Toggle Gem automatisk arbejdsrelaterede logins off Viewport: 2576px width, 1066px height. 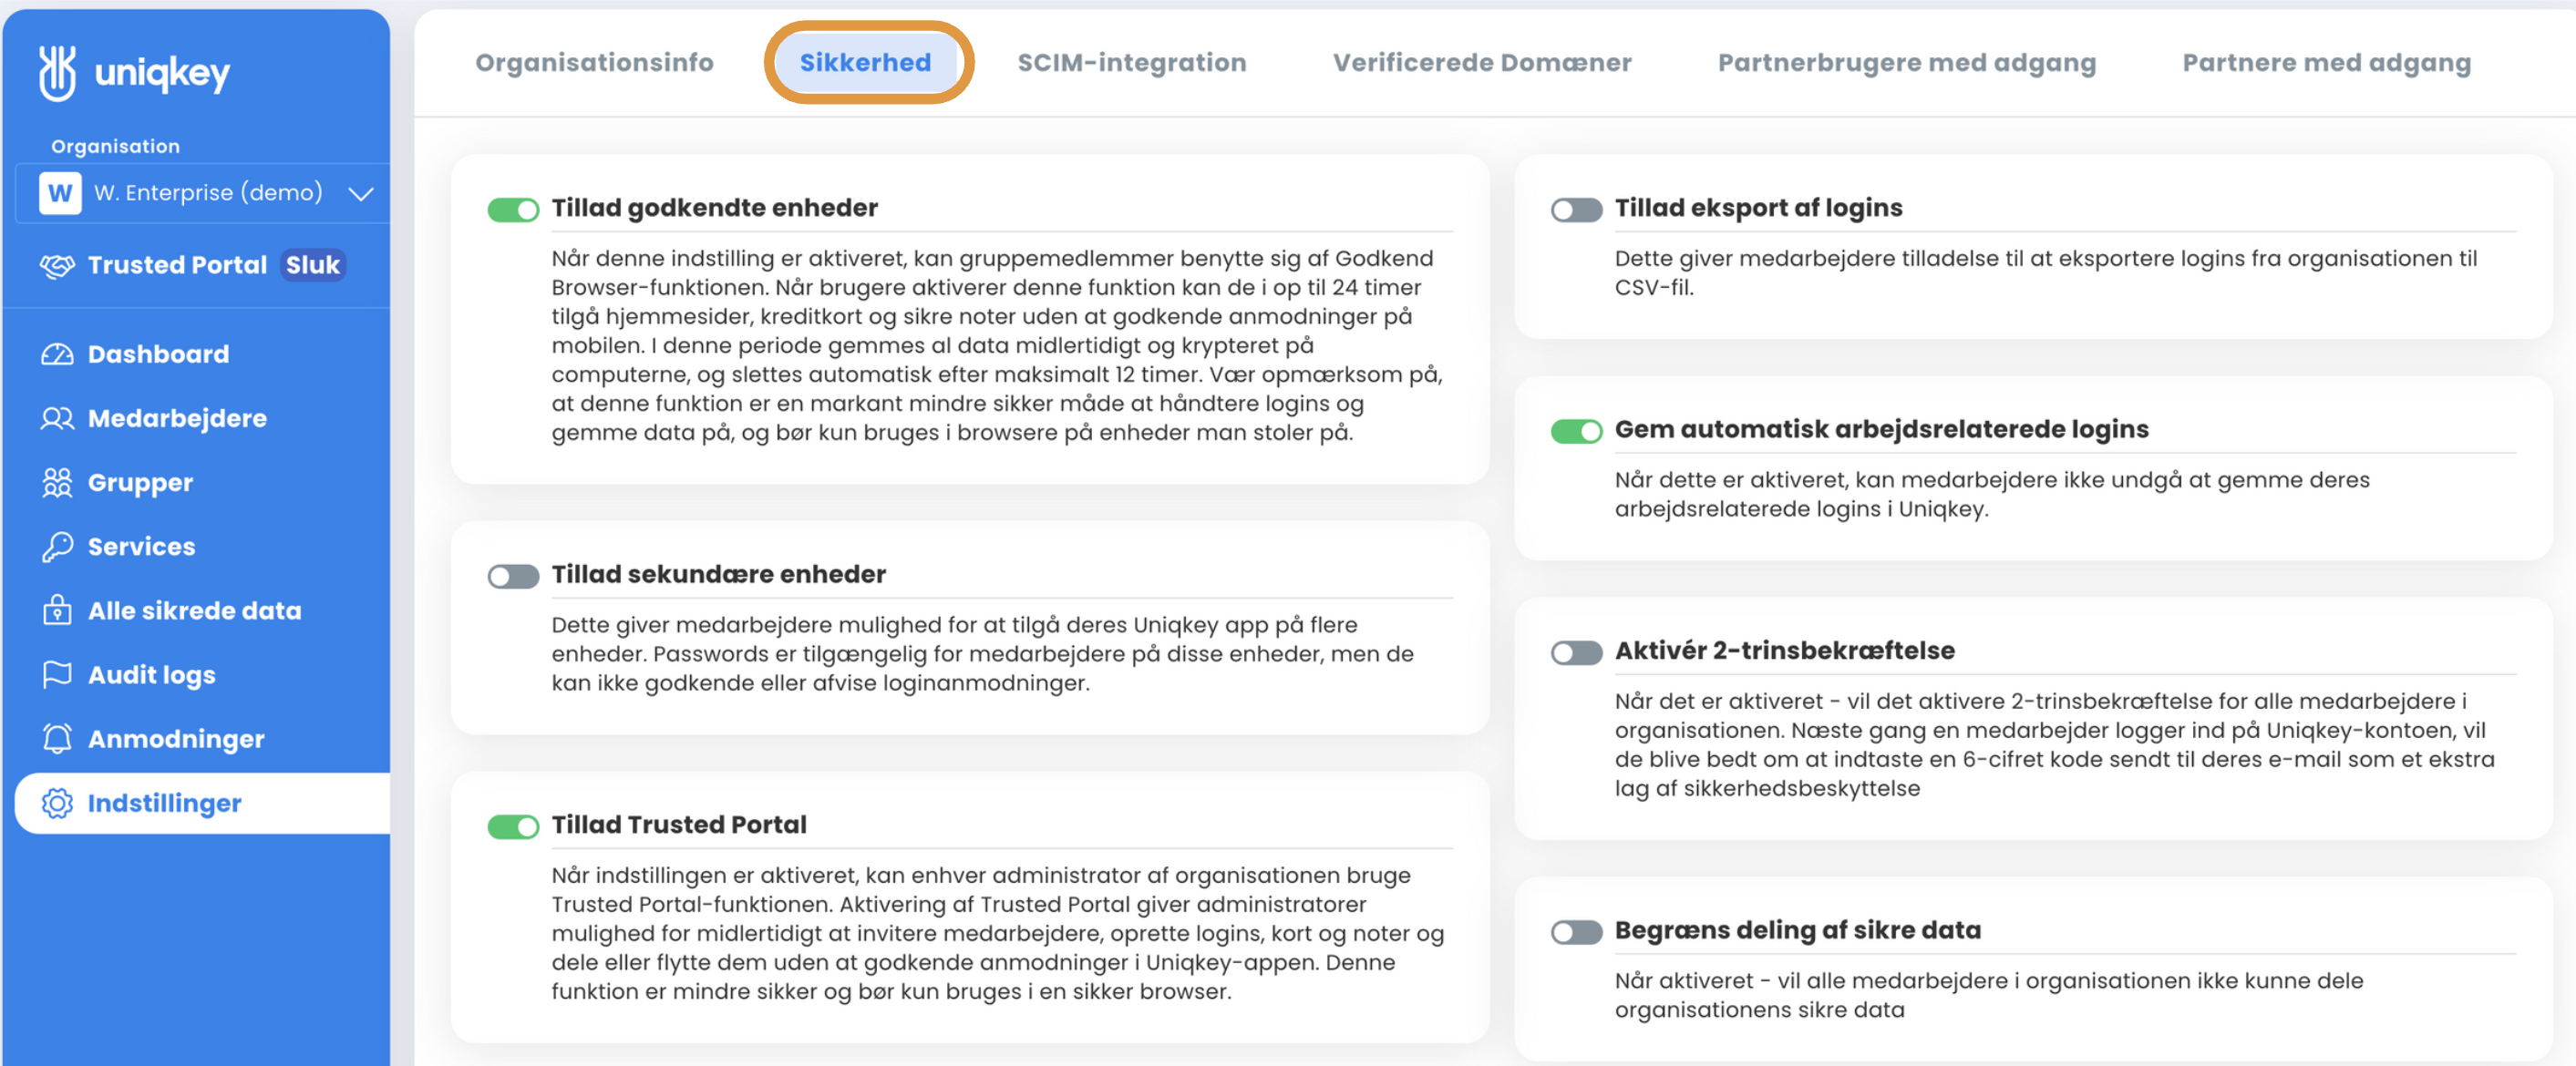[x=1576, y=431]
